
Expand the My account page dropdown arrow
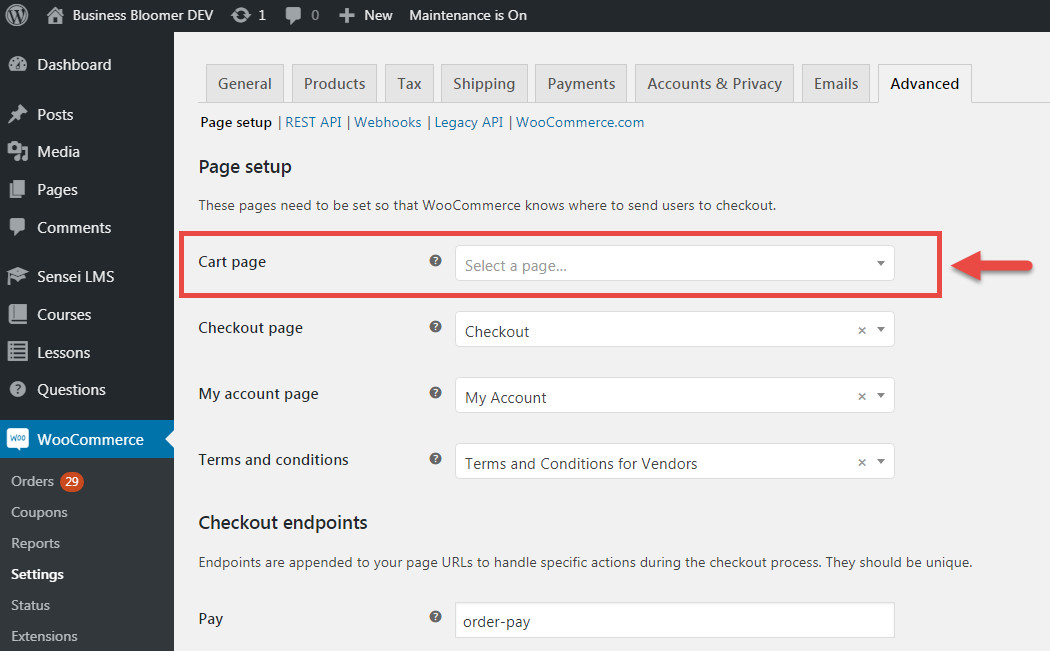[881, 396]
